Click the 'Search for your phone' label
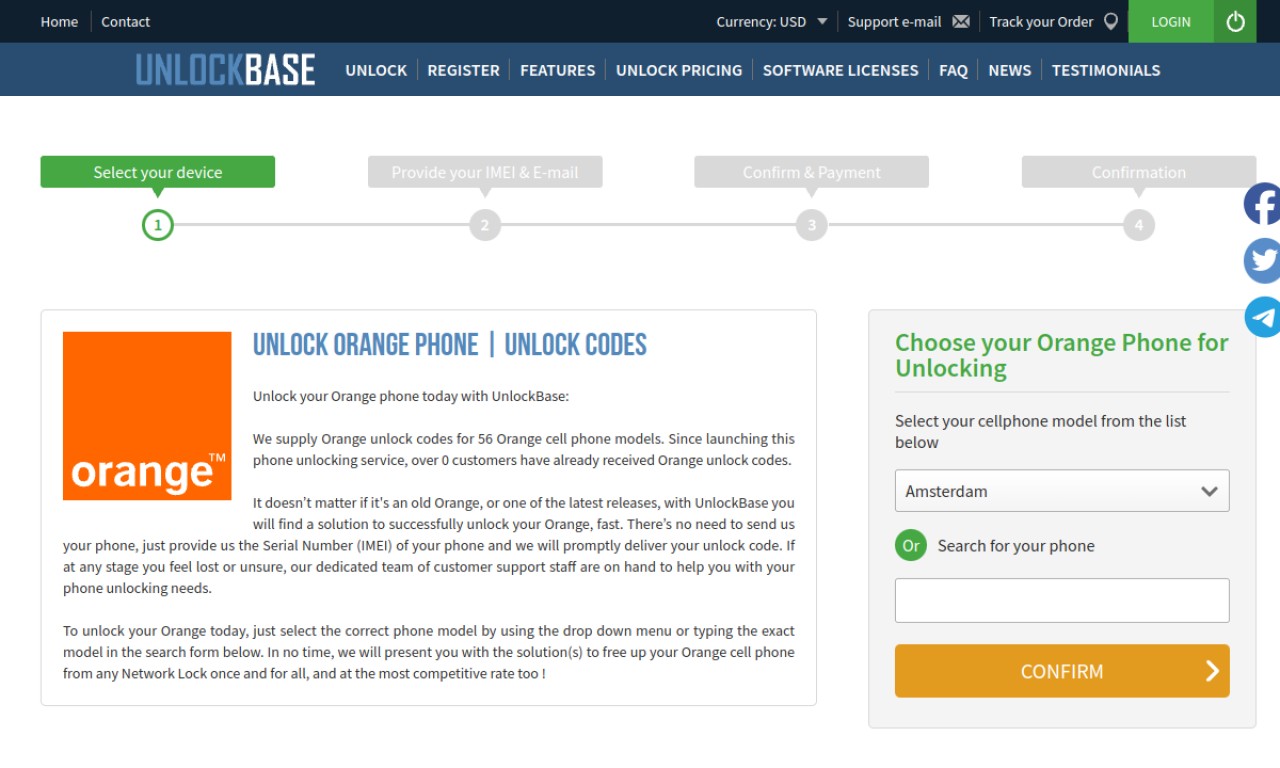The height and width of the screenshot is (768, 1280). [x=1016, y=546]
